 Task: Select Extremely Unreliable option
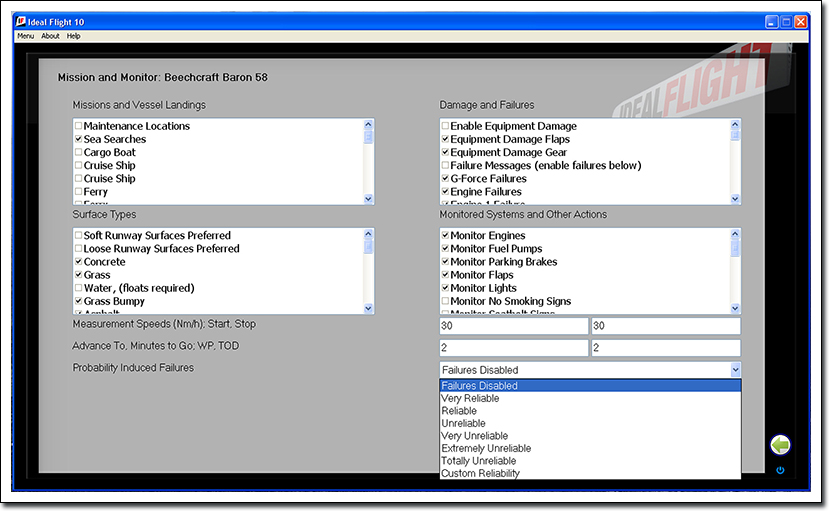point(590,448)
